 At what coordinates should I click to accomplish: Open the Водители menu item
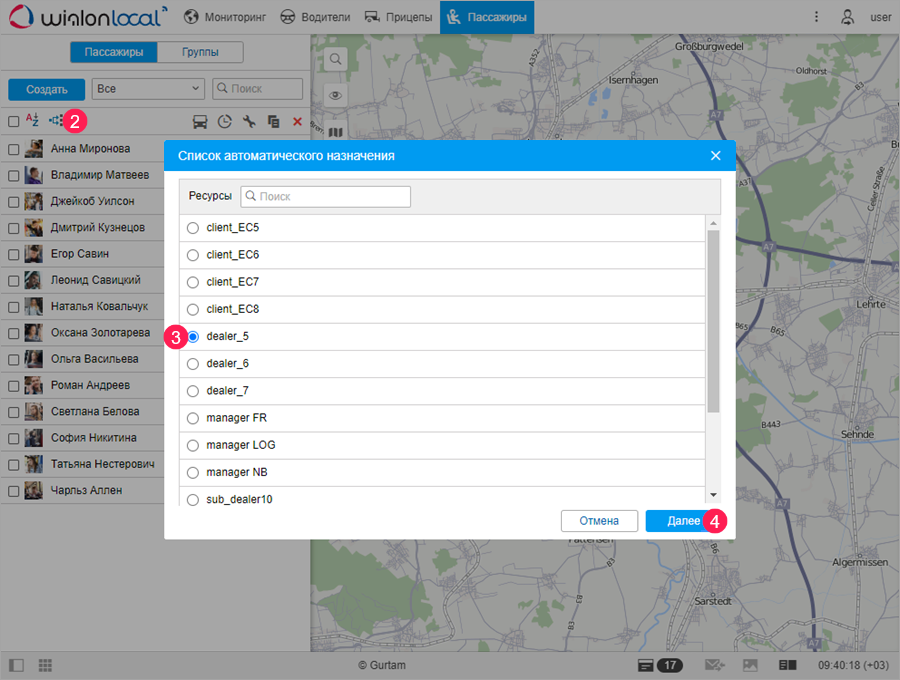[x=318, y=17]
